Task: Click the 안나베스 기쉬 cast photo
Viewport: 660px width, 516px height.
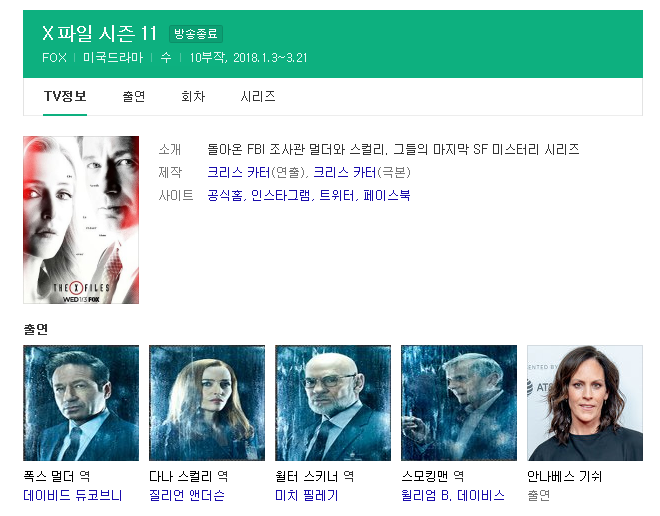Action: point(585,403)
